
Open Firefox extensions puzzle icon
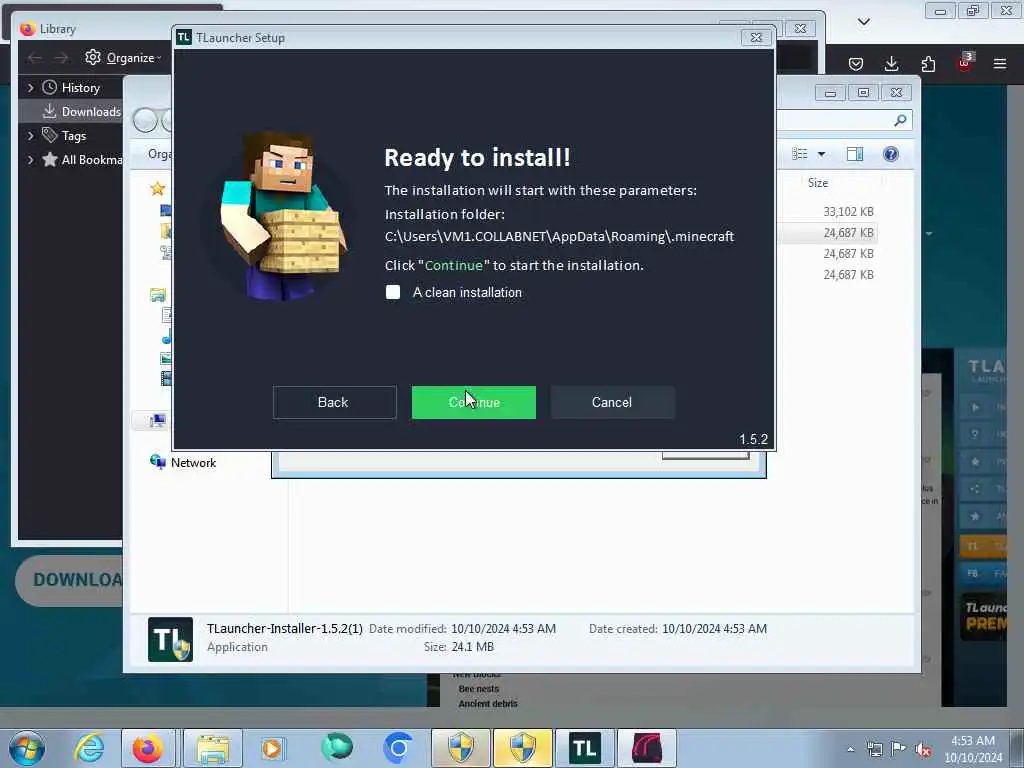[x=928, y=63]
